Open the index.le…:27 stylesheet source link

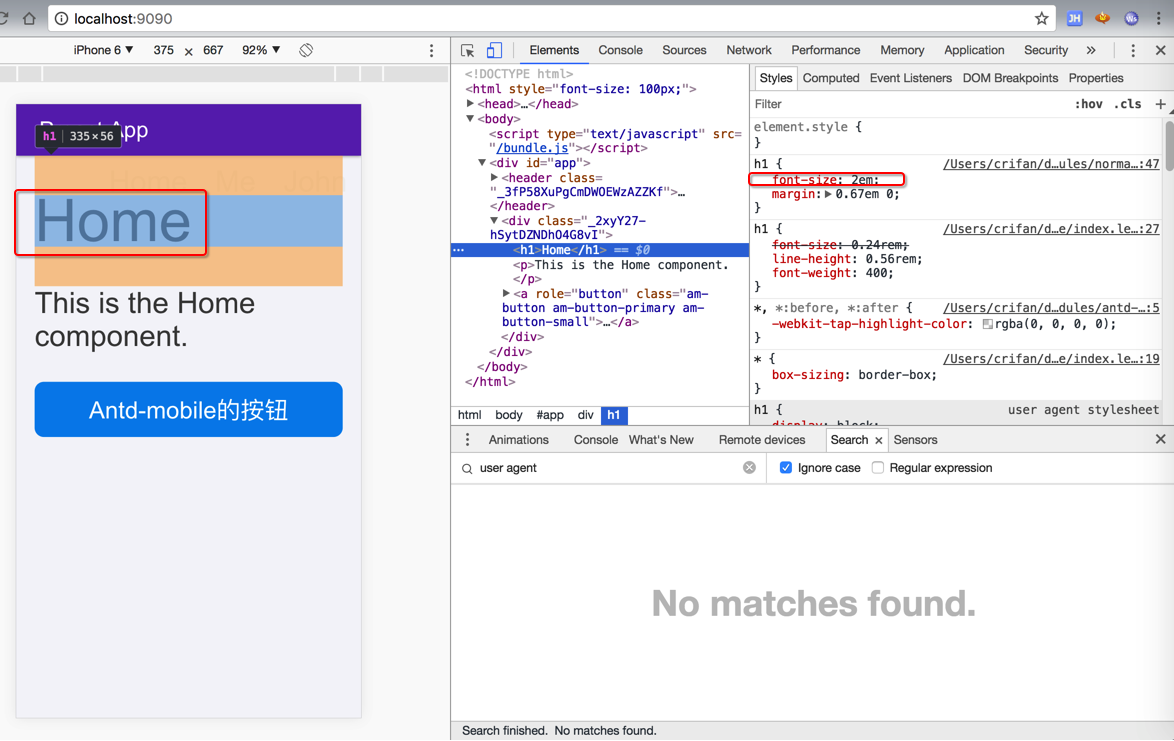1051,229
